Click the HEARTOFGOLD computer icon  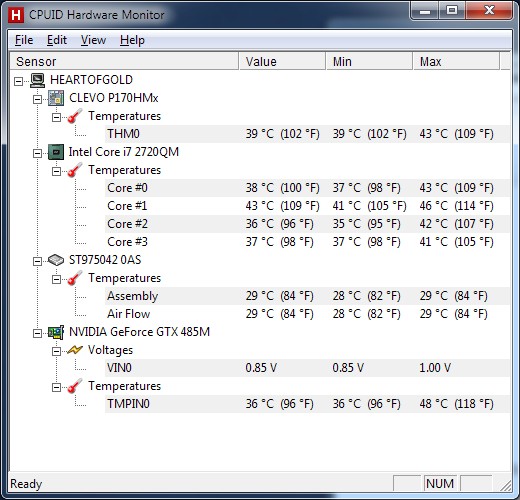coord(37,80)
